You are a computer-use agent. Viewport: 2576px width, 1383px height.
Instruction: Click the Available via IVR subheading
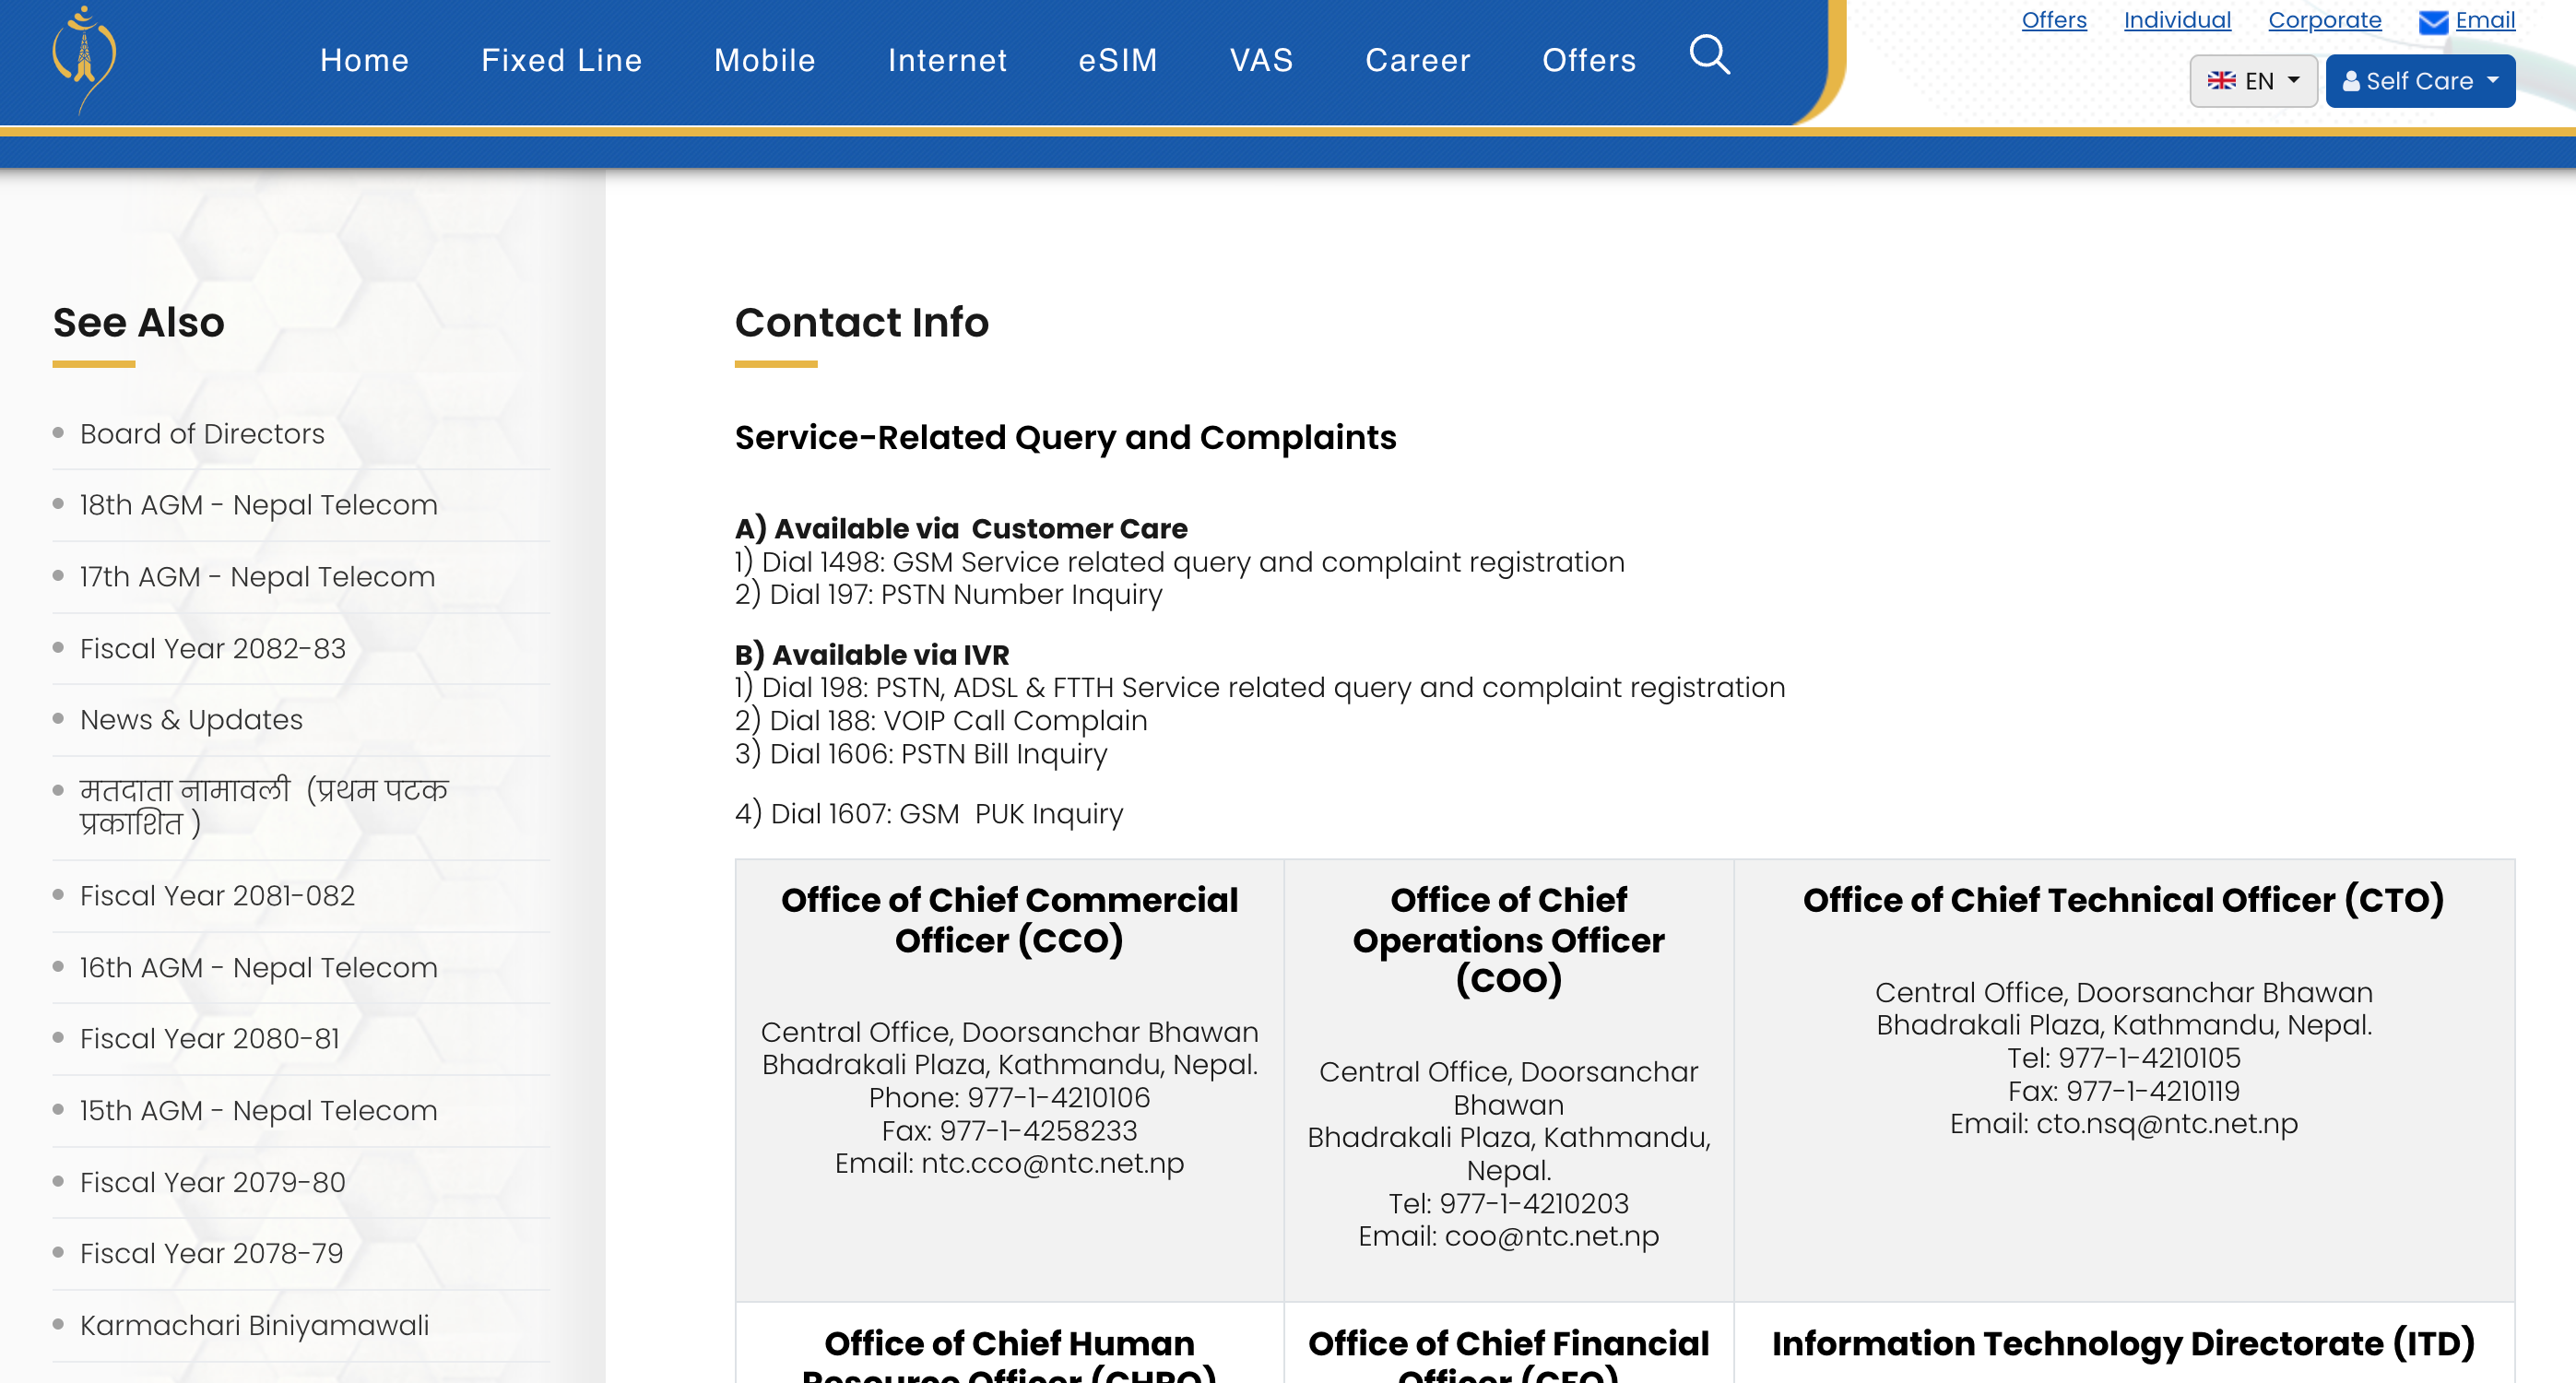coord(872,655)
